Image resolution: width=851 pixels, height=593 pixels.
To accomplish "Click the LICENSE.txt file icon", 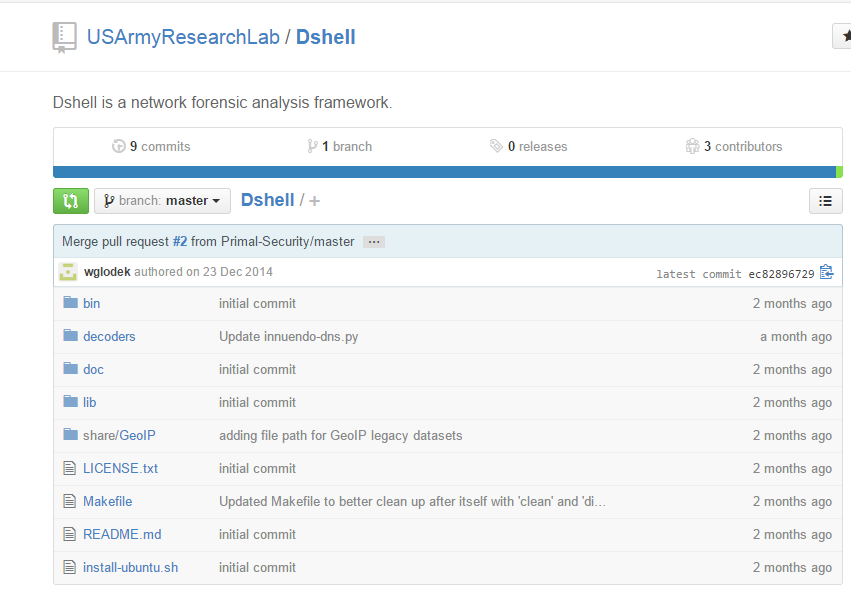I will coord(69,468).
